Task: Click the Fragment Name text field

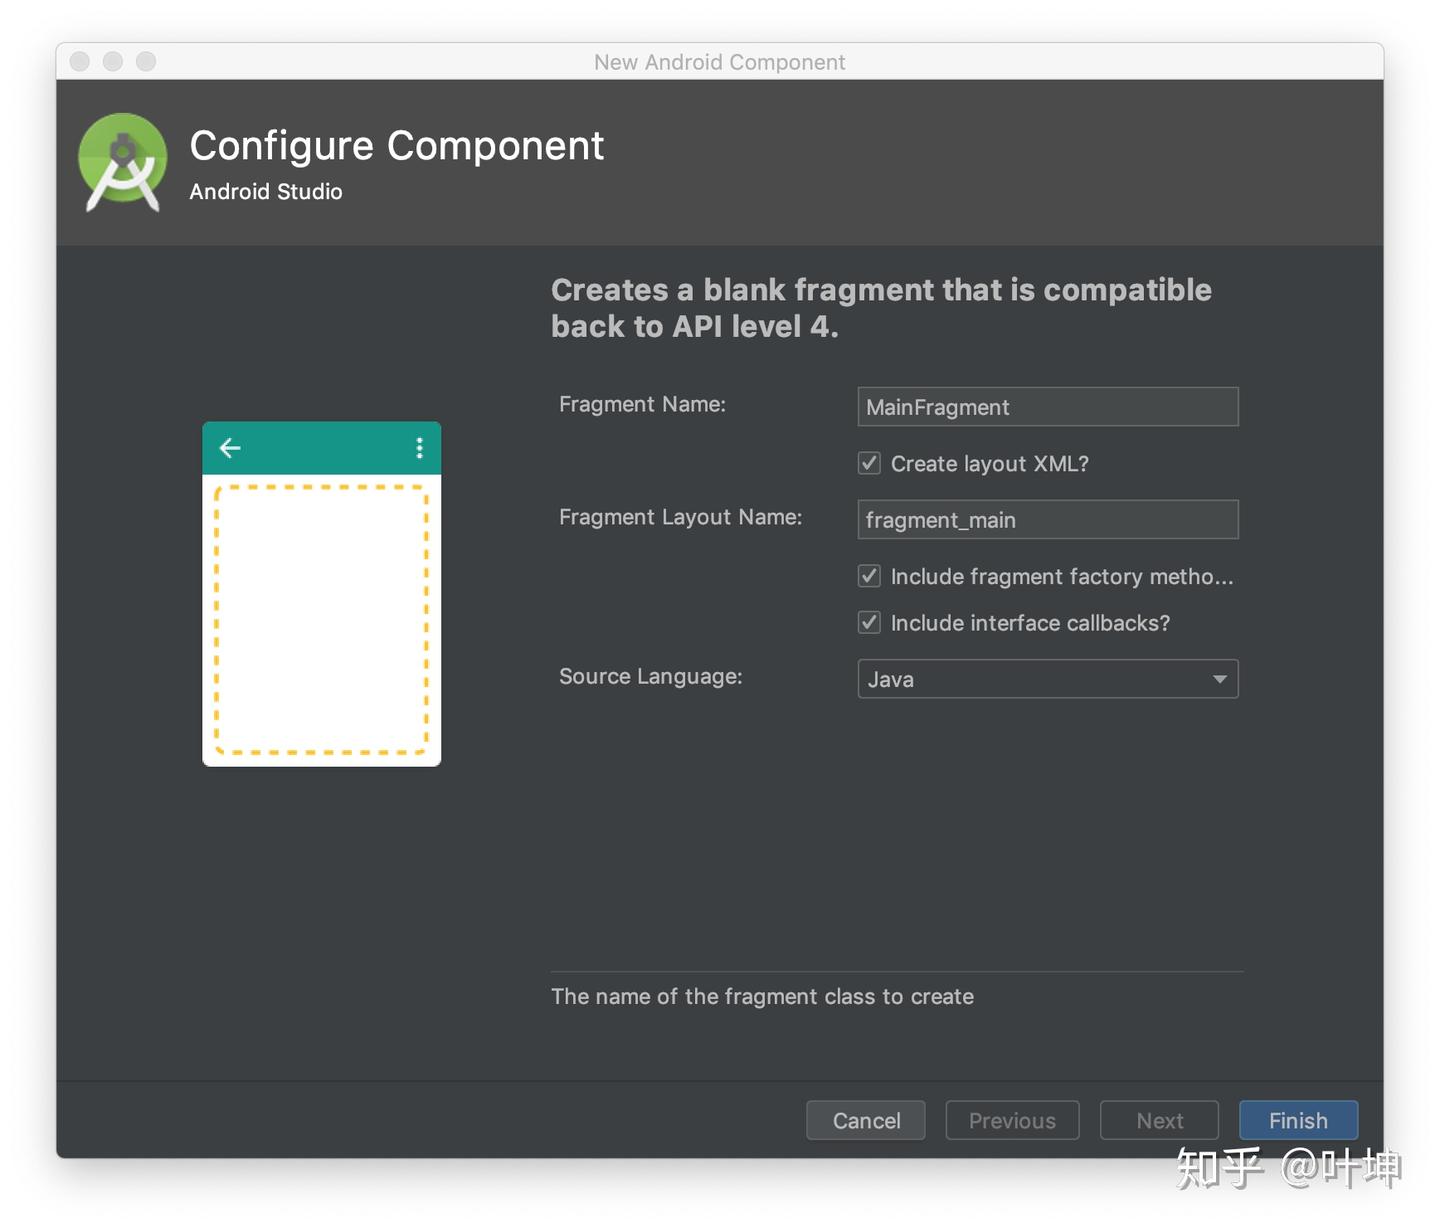Action: [1047, 407]
